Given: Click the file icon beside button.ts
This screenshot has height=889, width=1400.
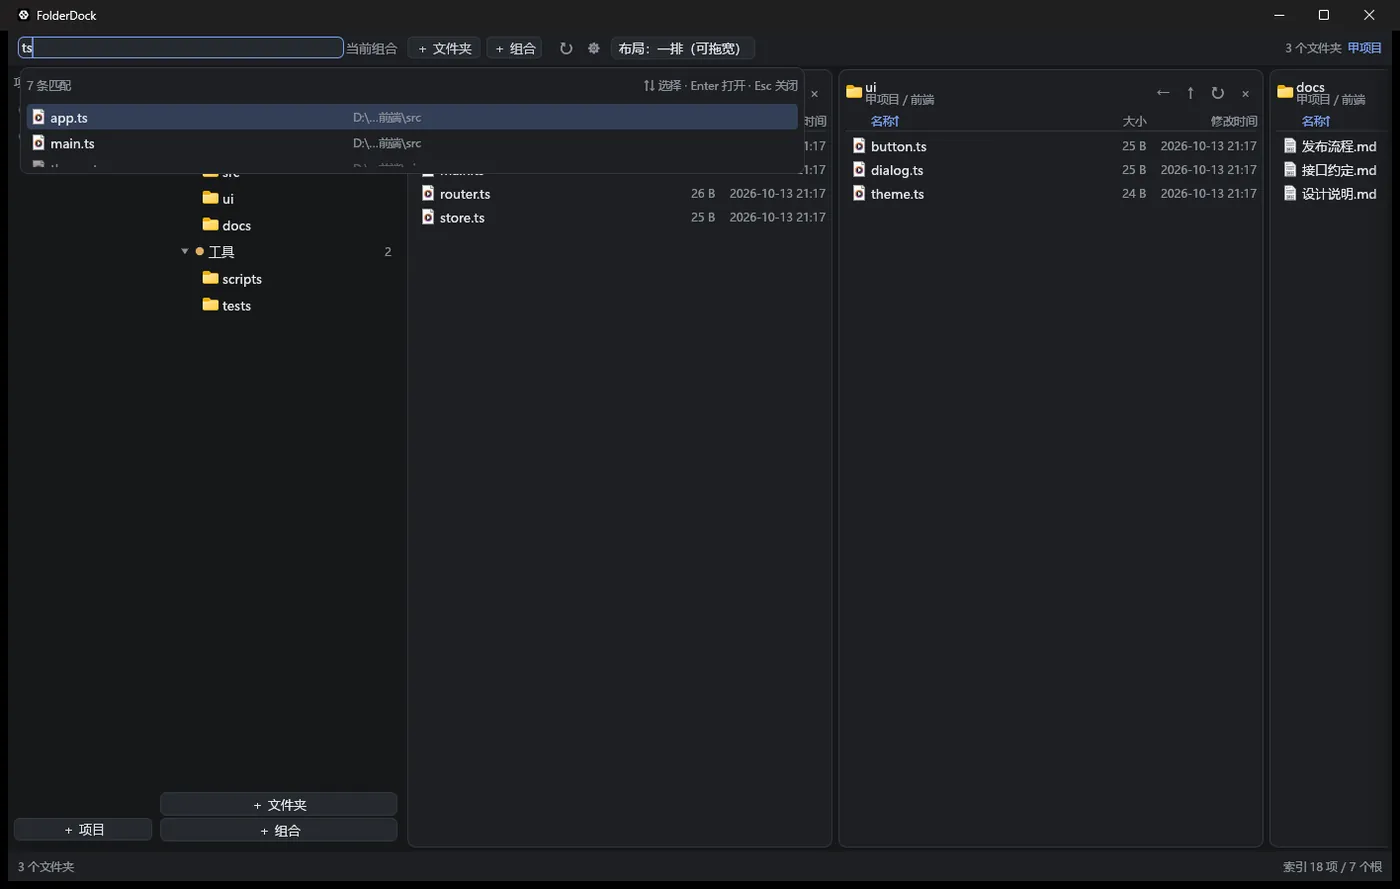Looking at the screenshot, I should click(859, 146).
